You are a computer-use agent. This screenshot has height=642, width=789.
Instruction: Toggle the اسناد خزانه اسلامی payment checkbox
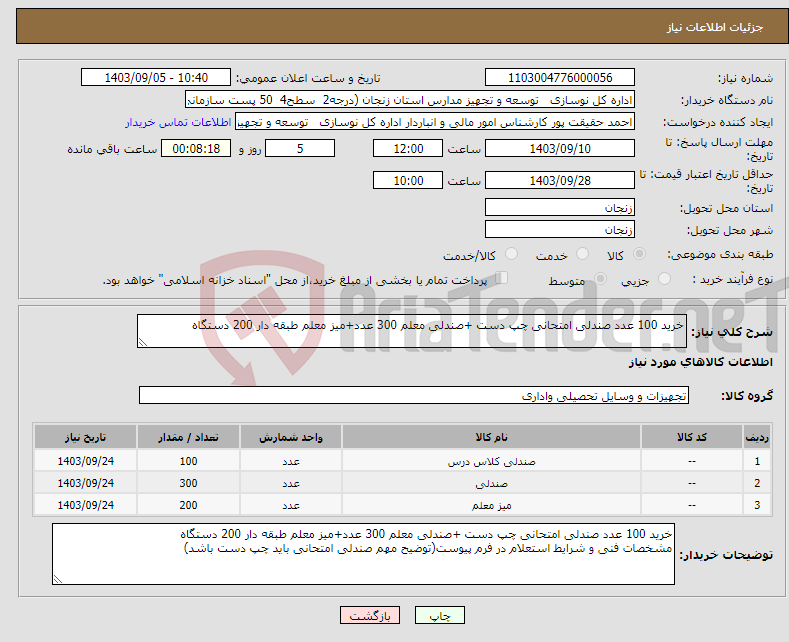click(x=501, y=278)
